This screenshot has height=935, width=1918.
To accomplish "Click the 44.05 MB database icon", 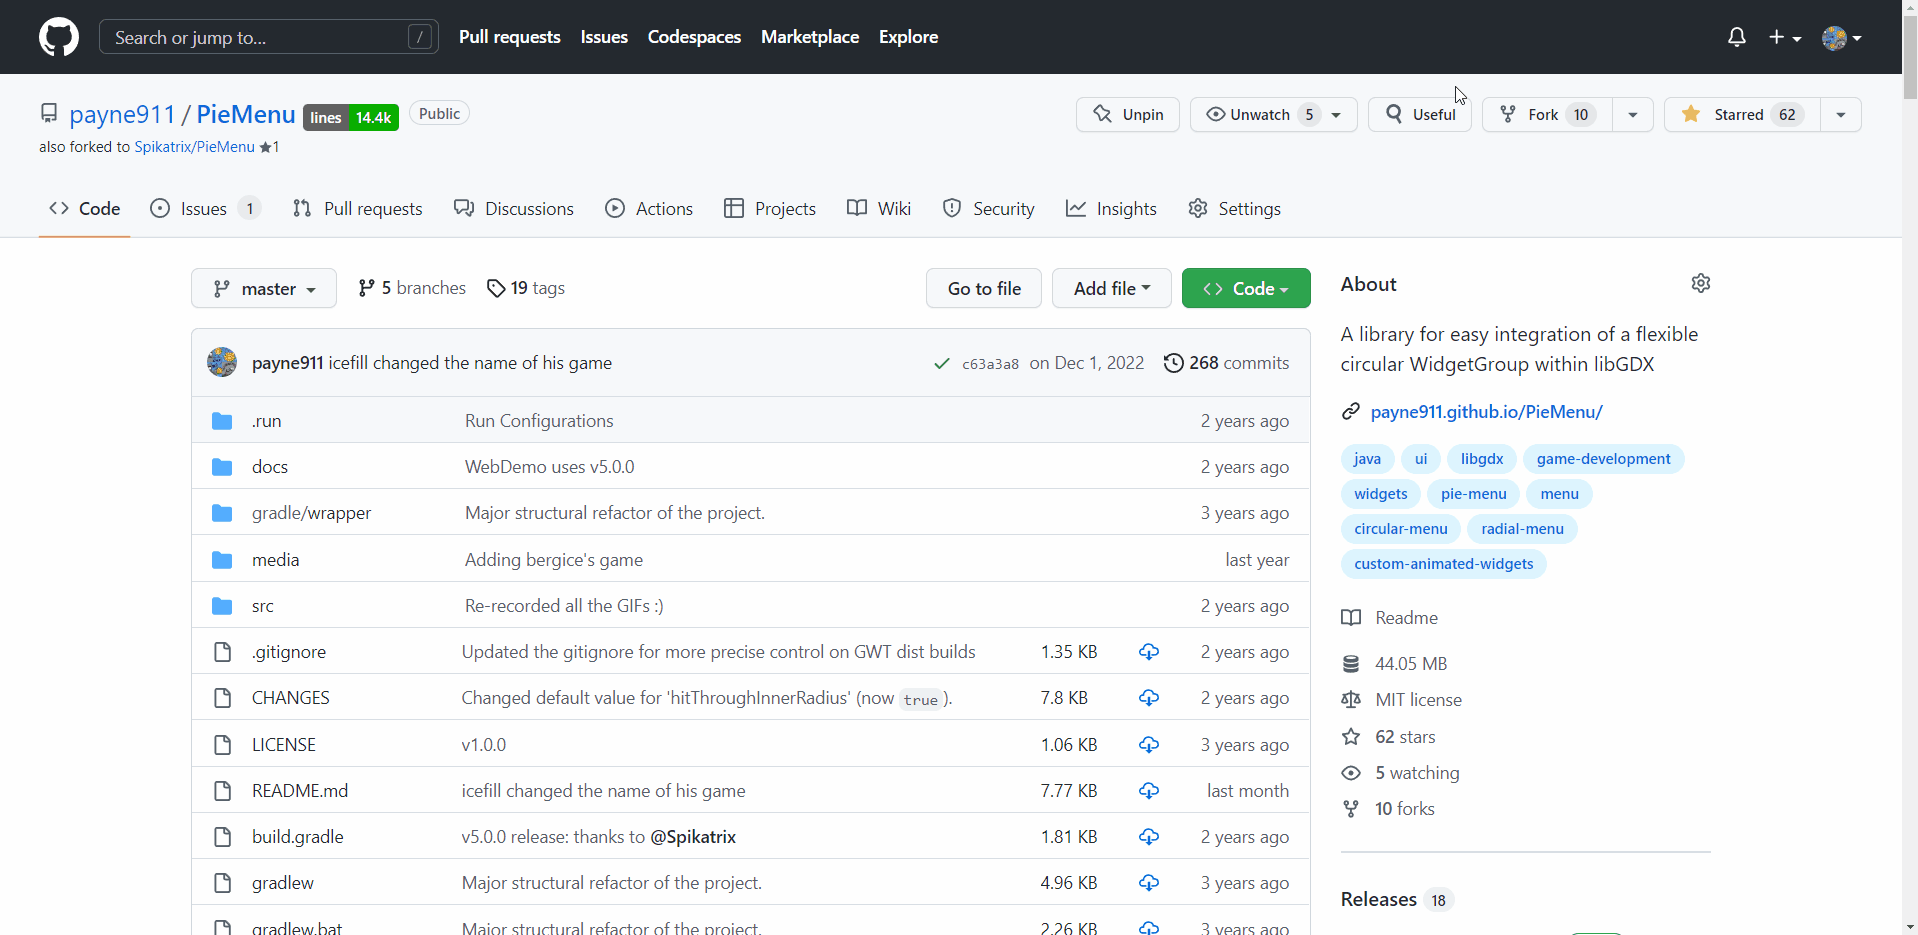I will [1351, 664].
